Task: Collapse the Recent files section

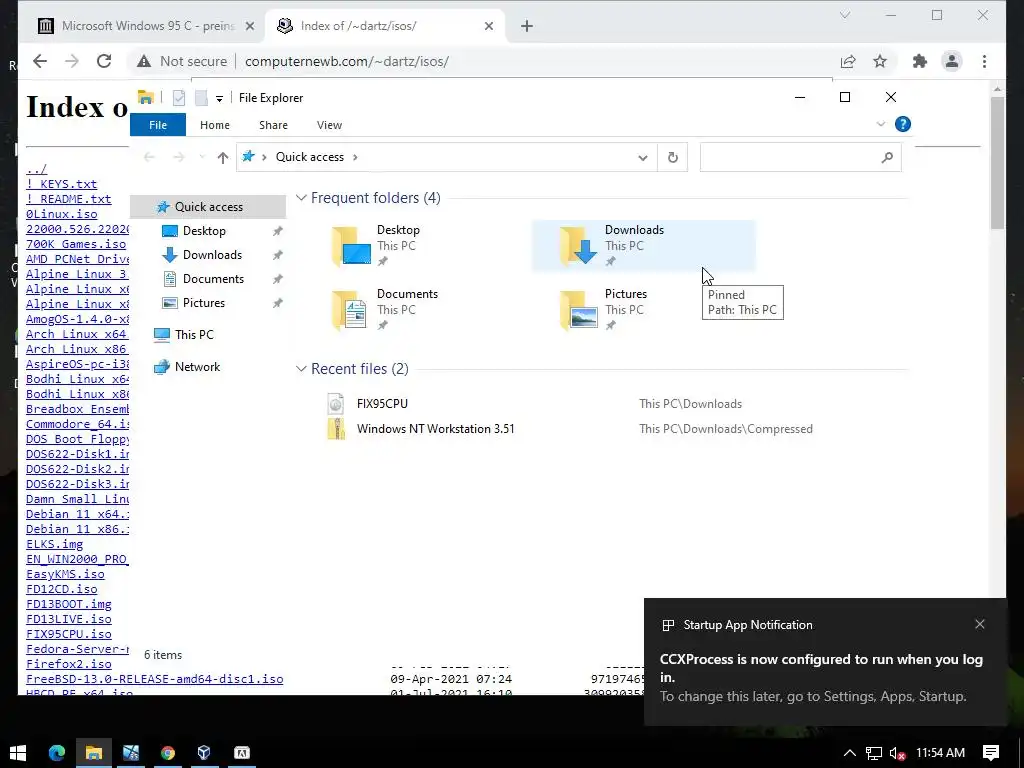Action: coord(301,369)
